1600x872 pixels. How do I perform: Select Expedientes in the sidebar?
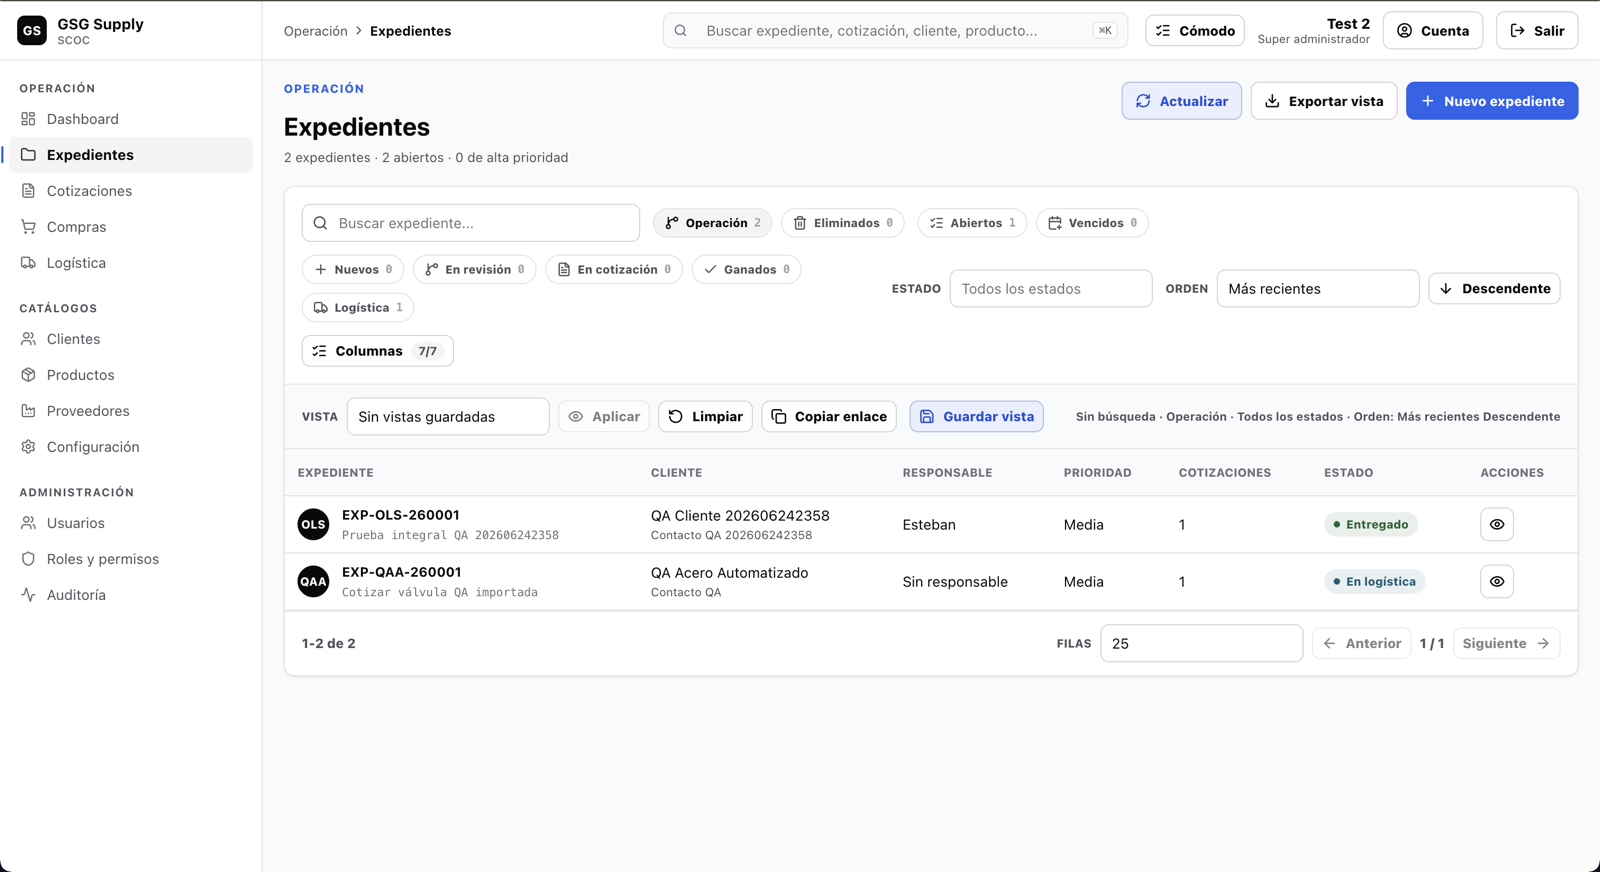point(131,155)
